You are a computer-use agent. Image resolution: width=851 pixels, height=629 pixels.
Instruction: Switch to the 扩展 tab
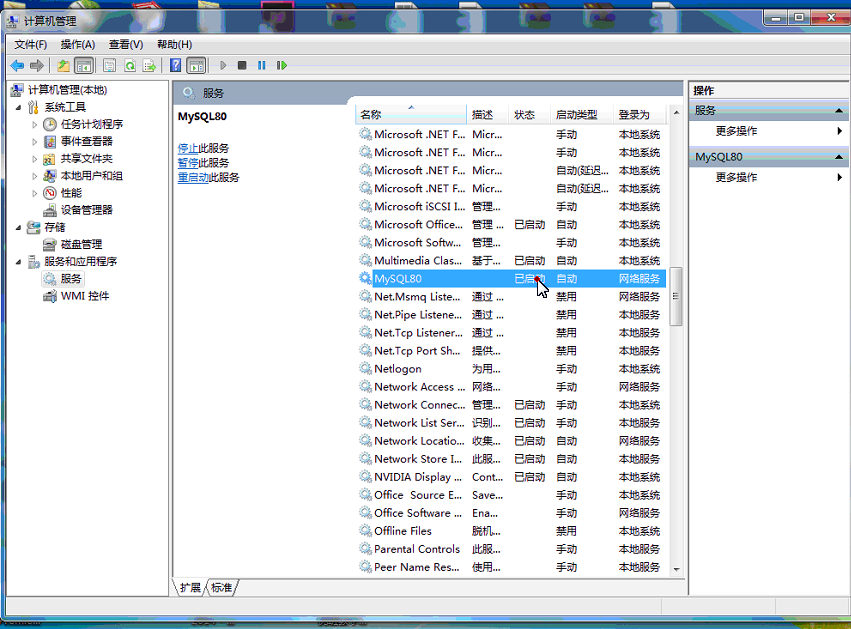[x=190, y=587]
